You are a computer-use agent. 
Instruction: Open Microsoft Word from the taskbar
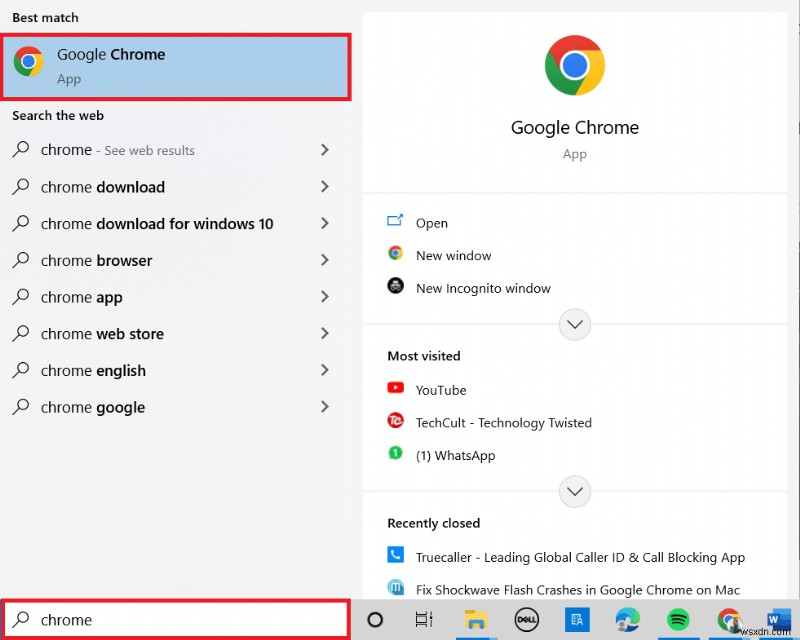click(x=778, y=620)
